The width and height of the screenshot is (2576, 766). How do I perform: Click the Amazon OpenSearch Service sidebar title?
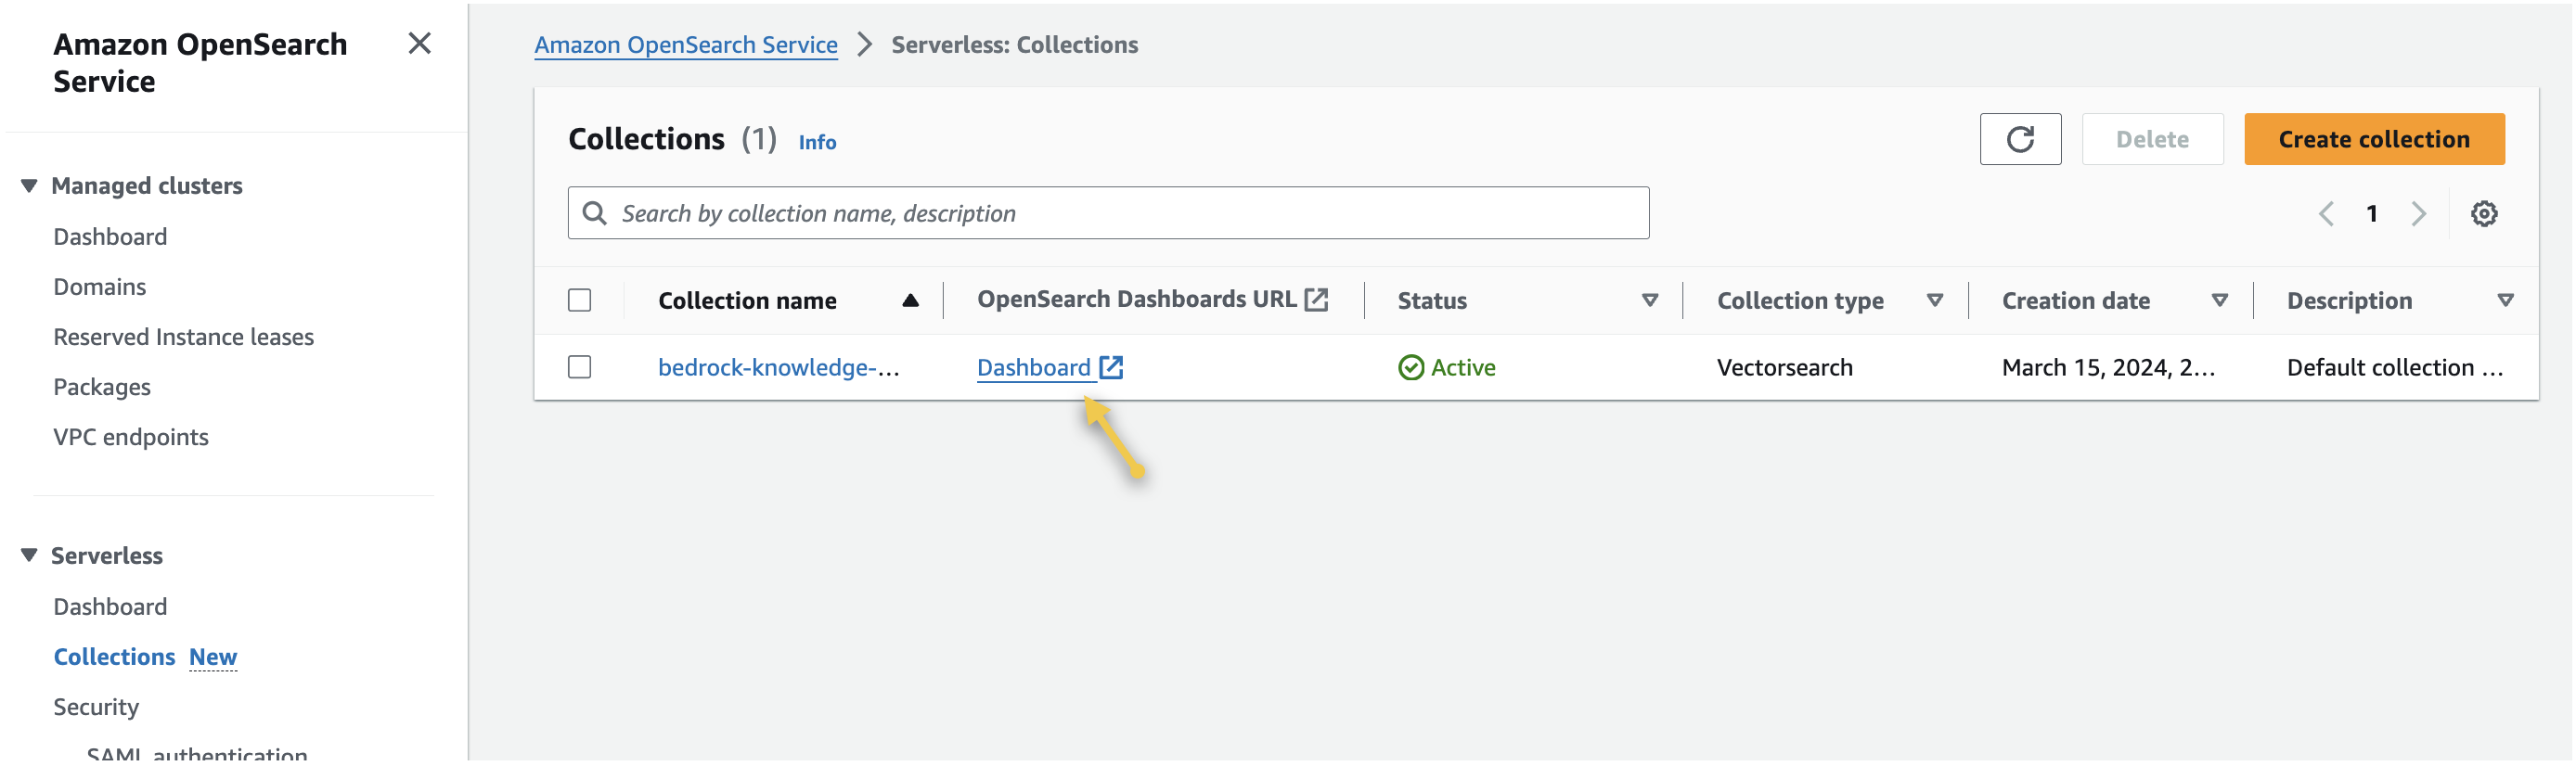pos(200,62)
